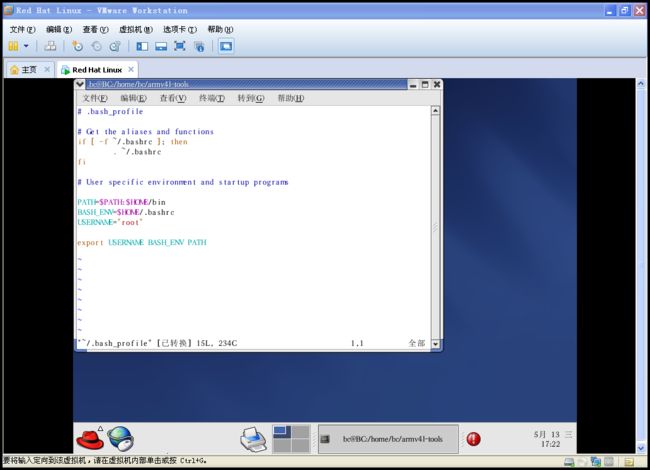Viewport: 650px width, 470px height.
Task: Click the red update alert icon
Action: point(473,439)
